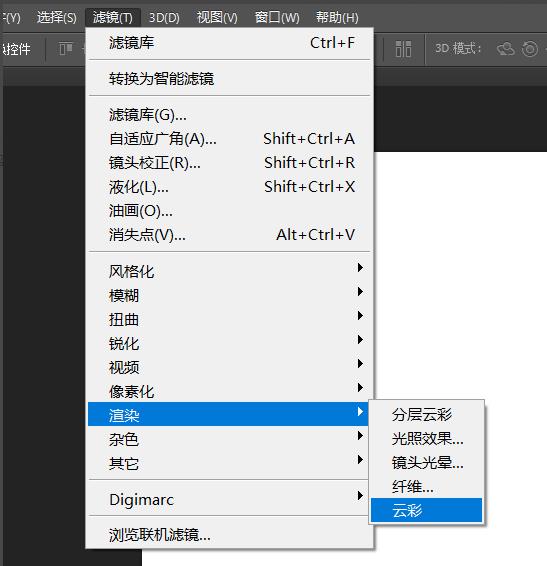Open the 帮助(H) menu
This screenshot has width=547, height=566.
(x=337, y=17)
